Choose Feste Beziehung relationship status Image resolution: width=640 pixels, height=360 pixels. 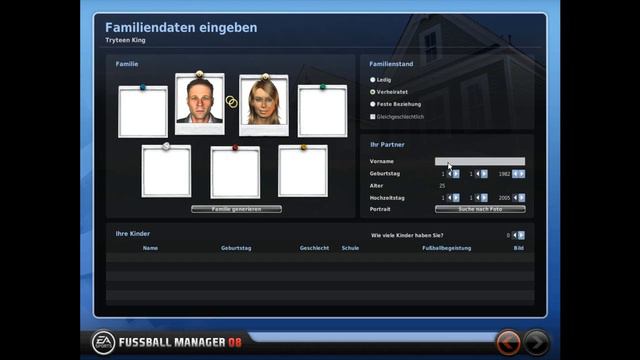click(373, 104)
